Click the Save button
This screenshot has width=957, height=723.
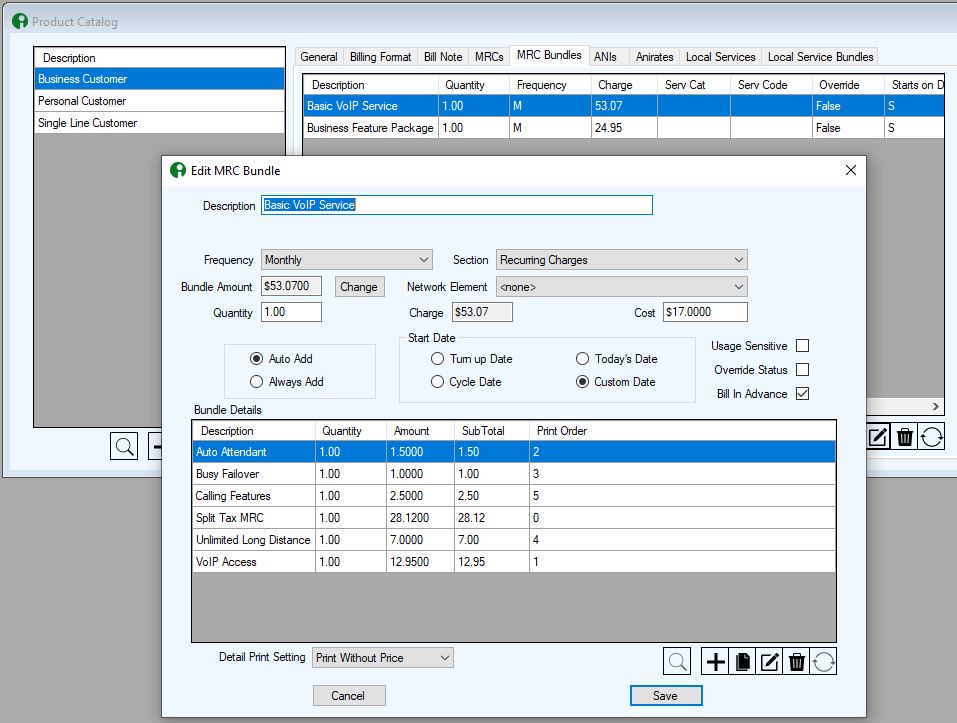[665, 696]
